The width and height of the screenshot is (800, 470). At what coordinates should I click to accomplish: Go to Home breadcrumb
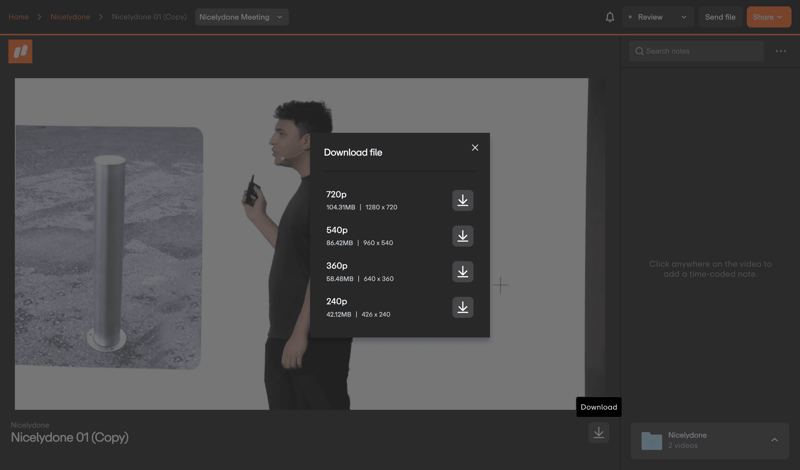[18, 17]
